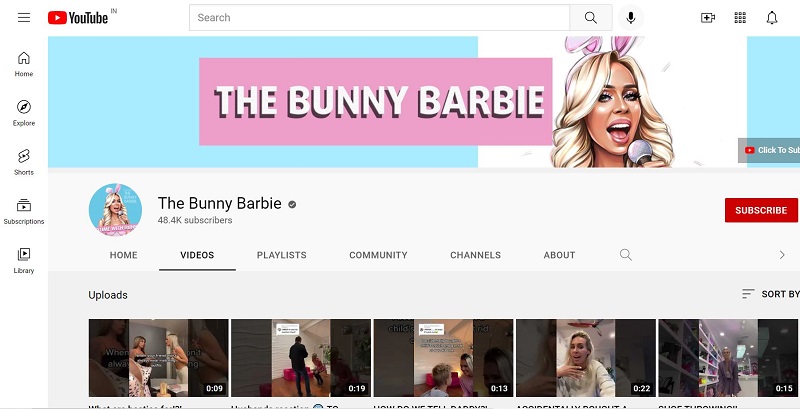Open the 0:09 video thumbnail

click(x=158, y=358)
